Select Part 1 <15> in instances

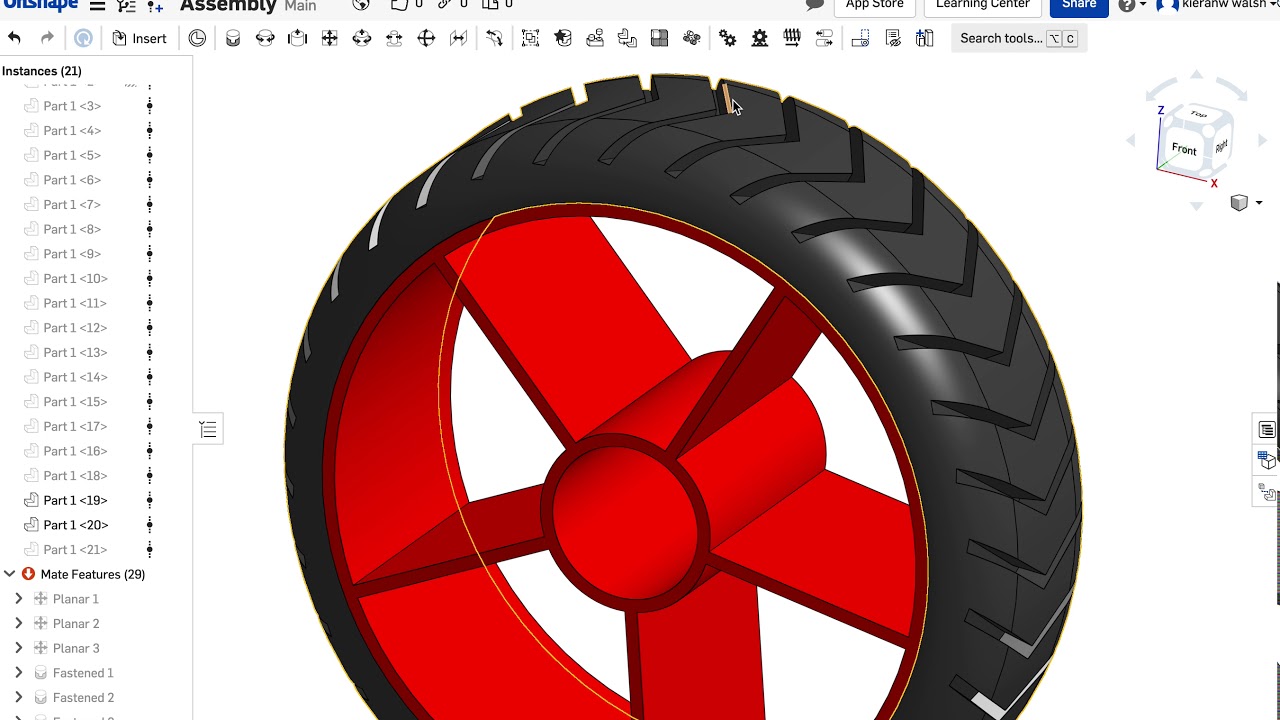(75, 401)
